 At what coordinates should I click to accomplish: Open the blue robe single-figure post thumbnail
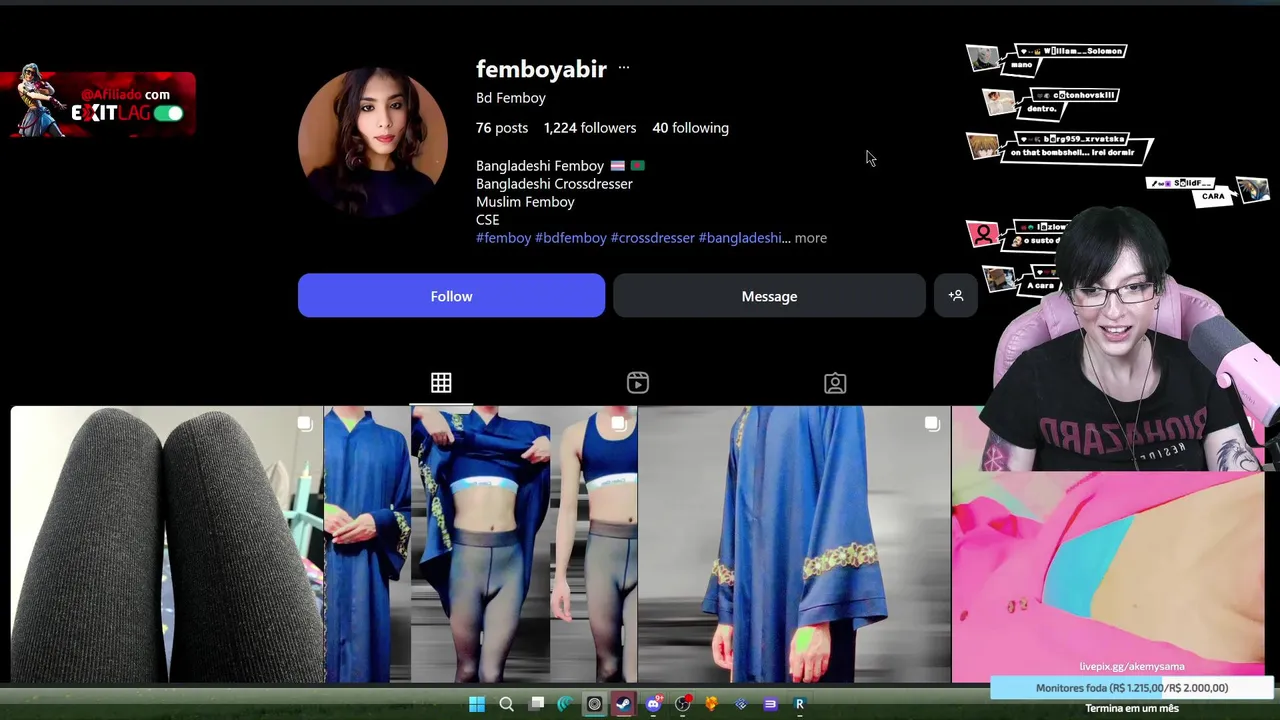pyautogui.click(x=794, y=544)
